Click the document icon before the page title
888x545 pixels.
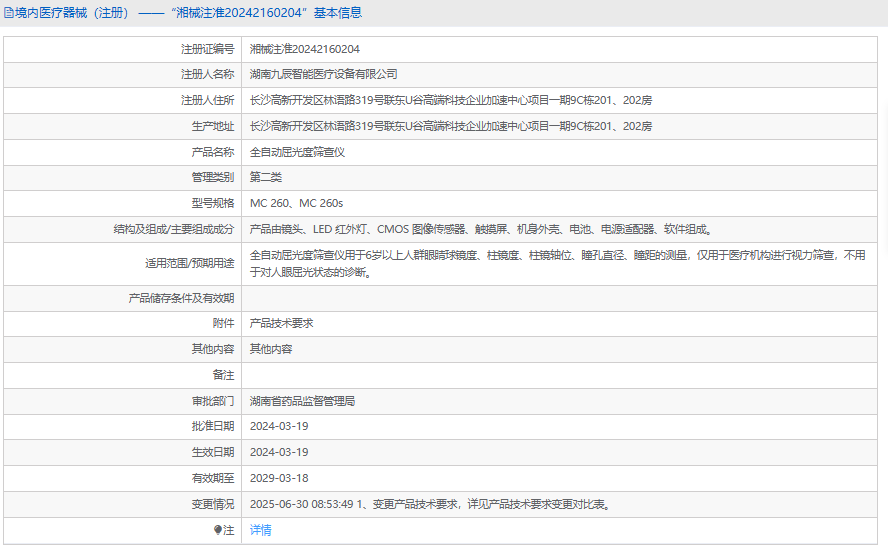pos(8,12)
